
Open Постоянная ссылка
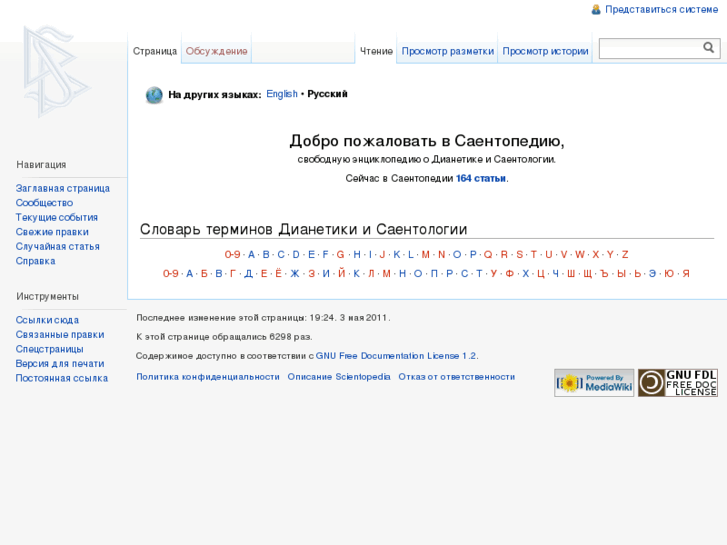coord(62,378)
